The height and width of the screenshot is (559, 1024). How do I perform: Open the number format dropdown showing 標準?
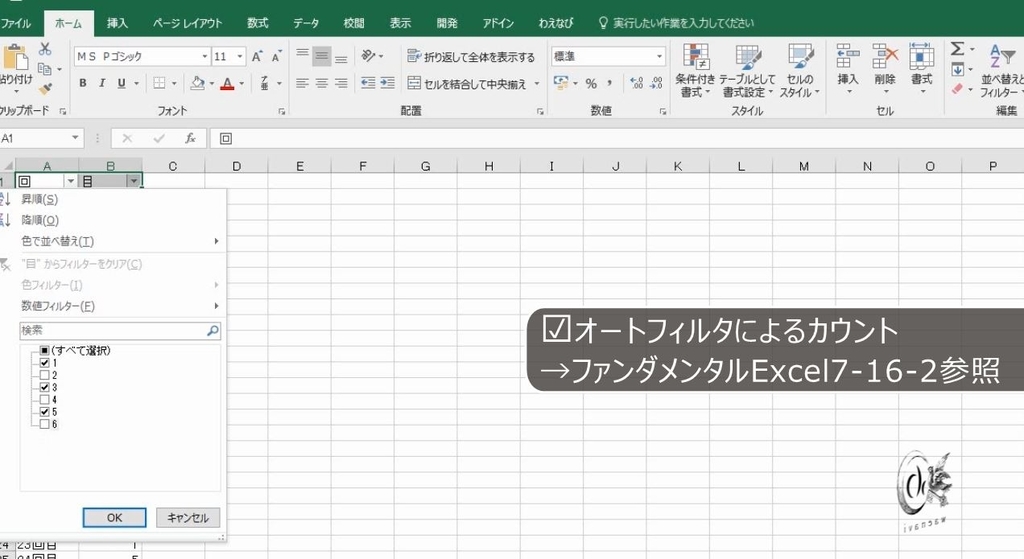[659, 57]
